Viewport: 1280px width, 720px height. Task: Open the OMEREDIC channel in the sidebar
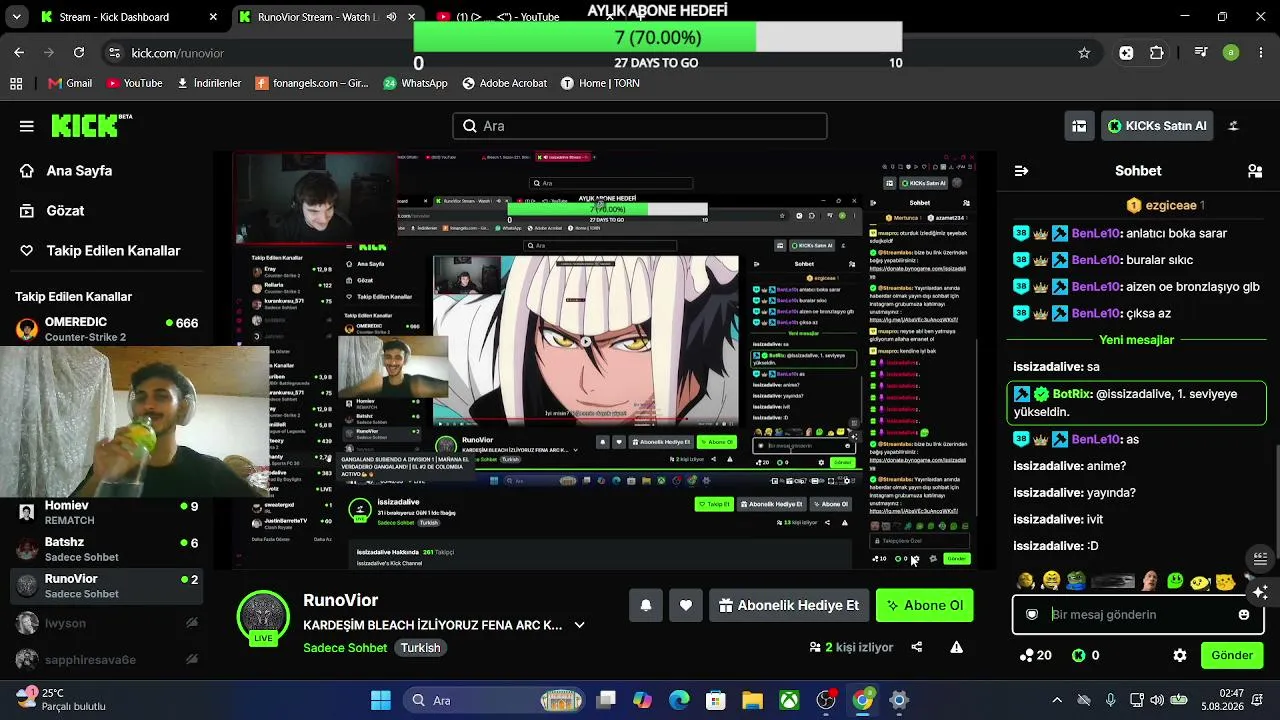pyautogui.click(x=107, y=329)
